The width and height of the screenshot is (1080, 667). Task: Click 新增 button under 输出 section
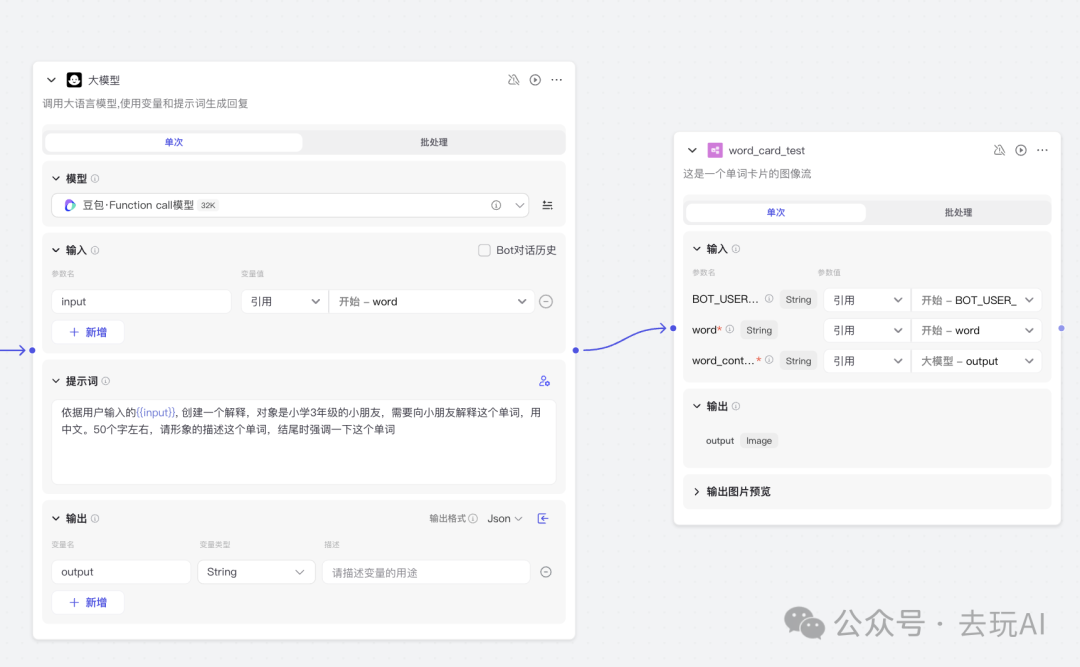[x=88, y=602]
